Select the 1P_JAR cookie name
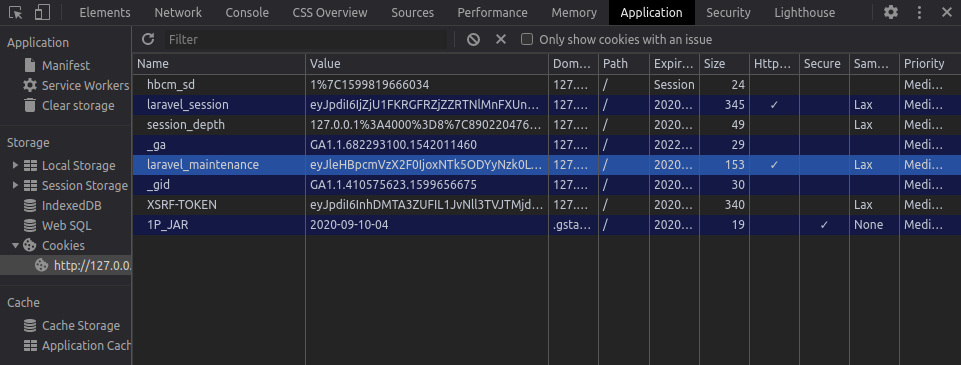The height and width of the screenshot is (365, 961). (x=167, y=225)
